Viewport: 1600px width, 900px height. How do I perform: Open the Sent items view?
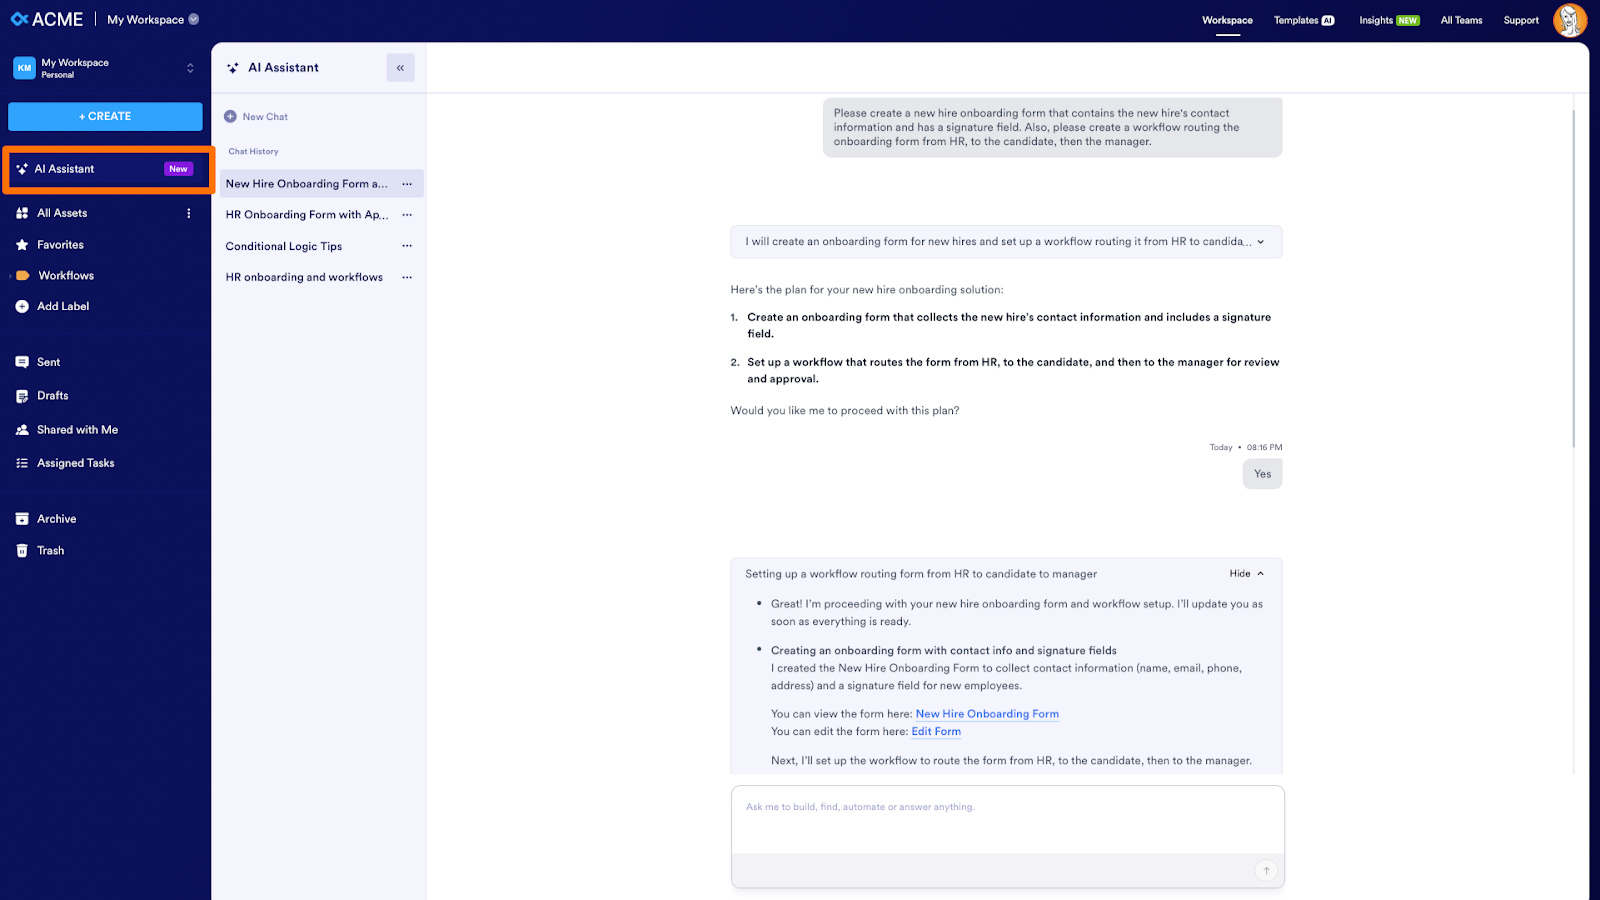point(48,361)
